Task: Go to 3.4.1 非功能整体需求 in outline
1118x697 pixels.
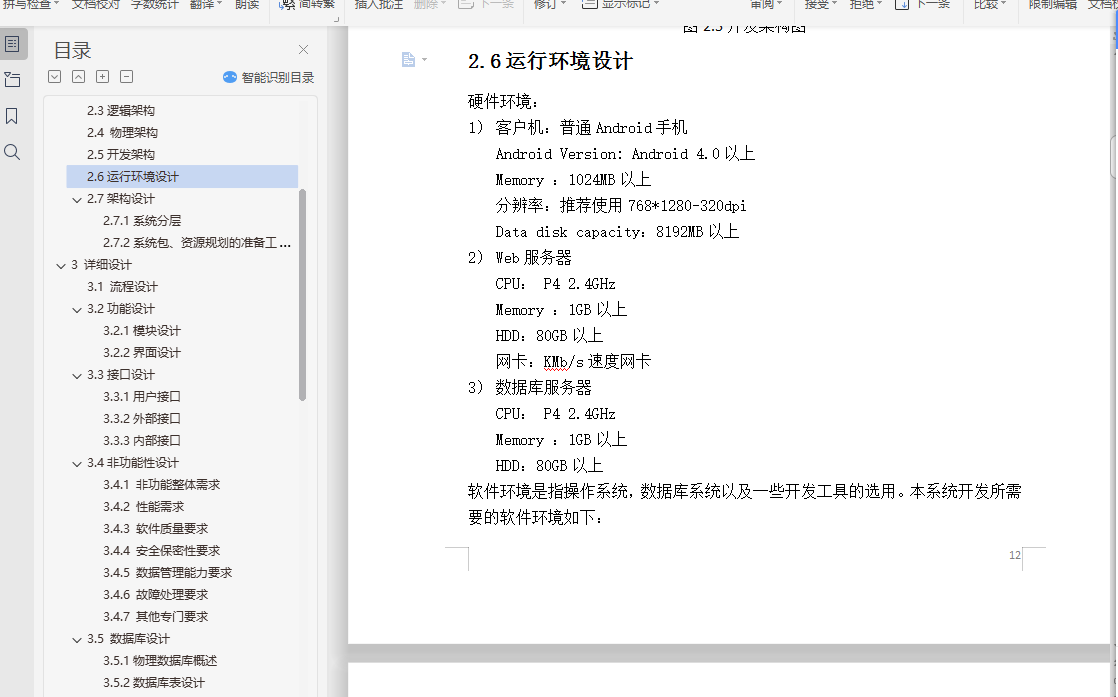Action: pos(161,485)
